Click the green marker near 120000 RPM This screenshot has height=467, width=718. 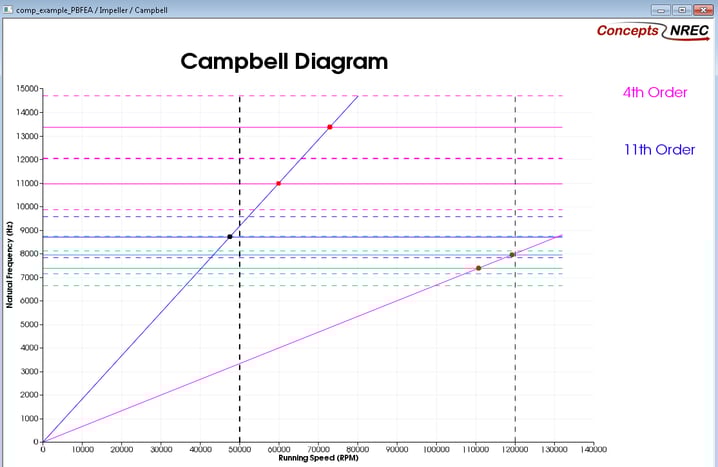[x=512, y=255]
